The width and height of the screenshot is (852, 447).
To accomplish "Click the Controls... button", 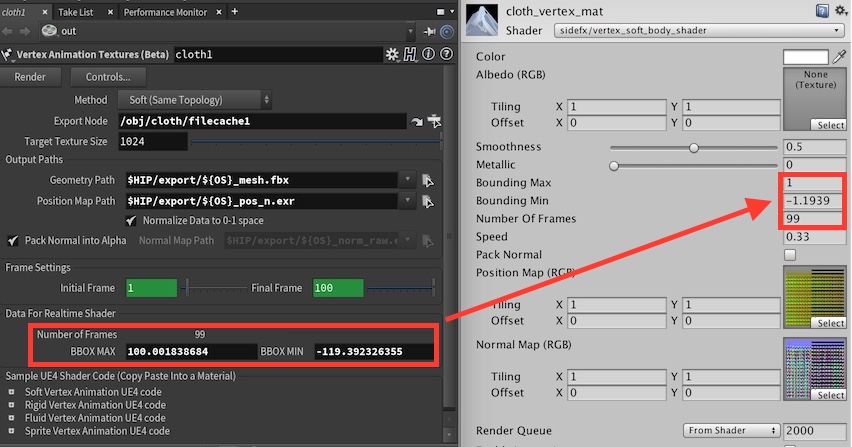I will click(108, 77).
